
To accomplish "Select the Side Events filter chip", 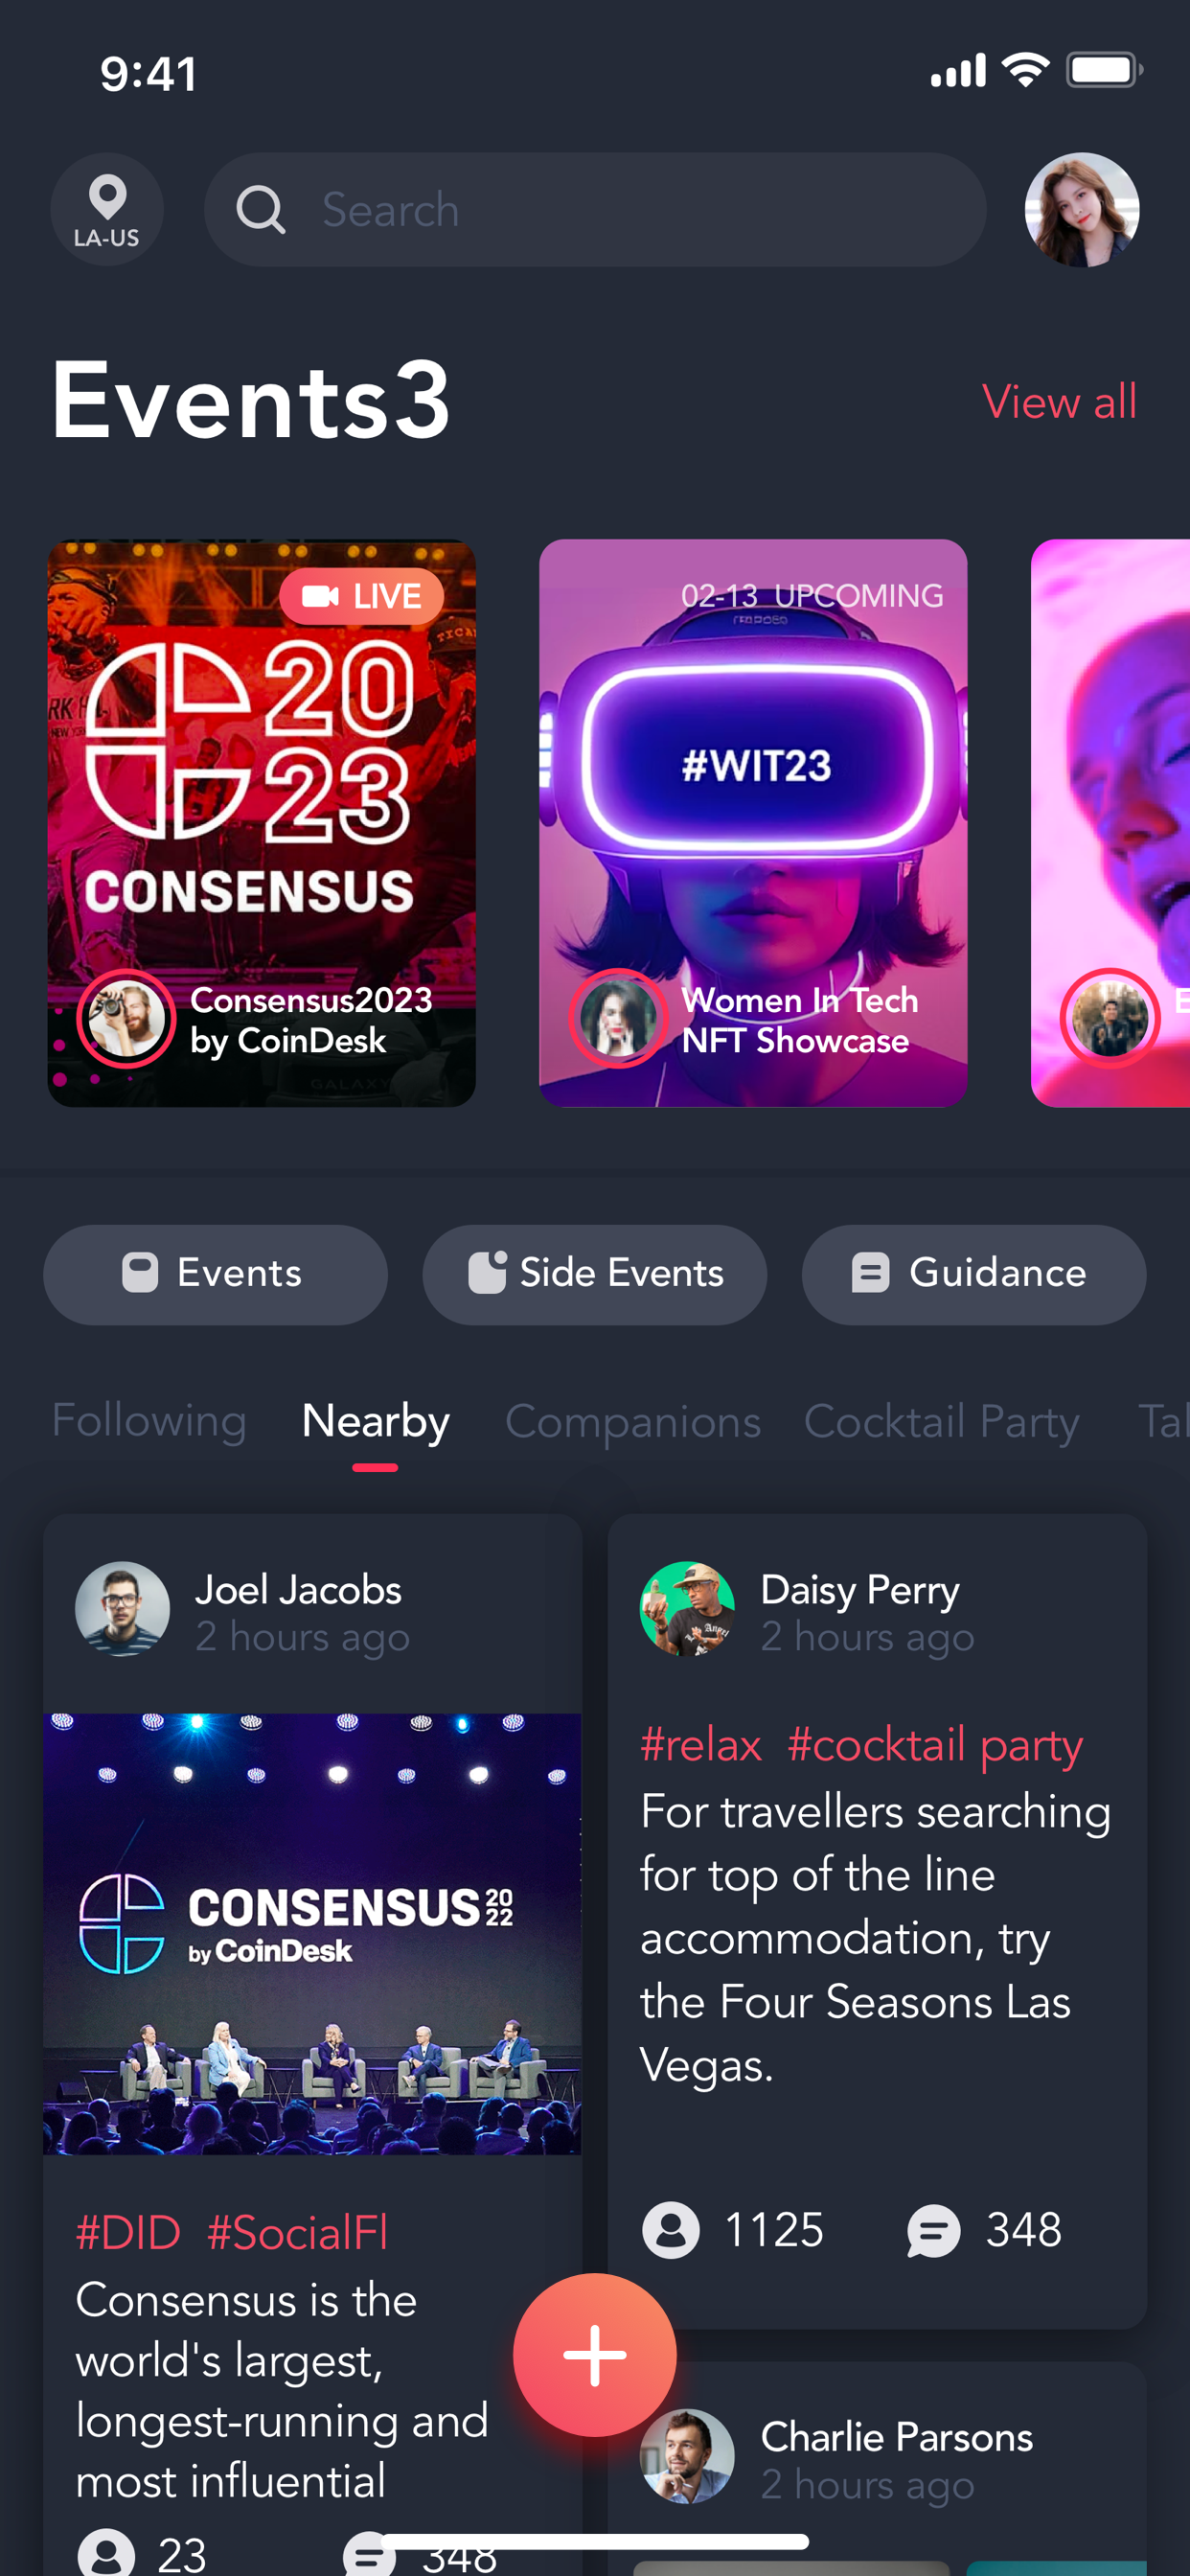I will [x=595, y=1274].
